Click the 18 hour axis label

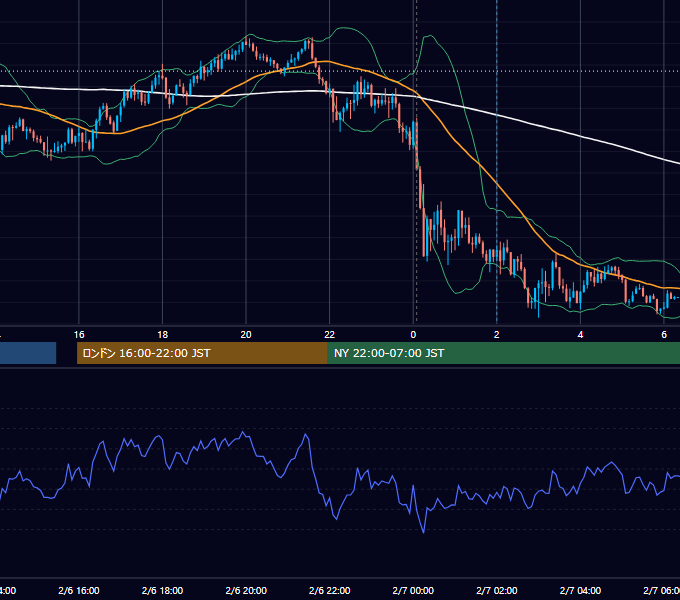point(163,335)
